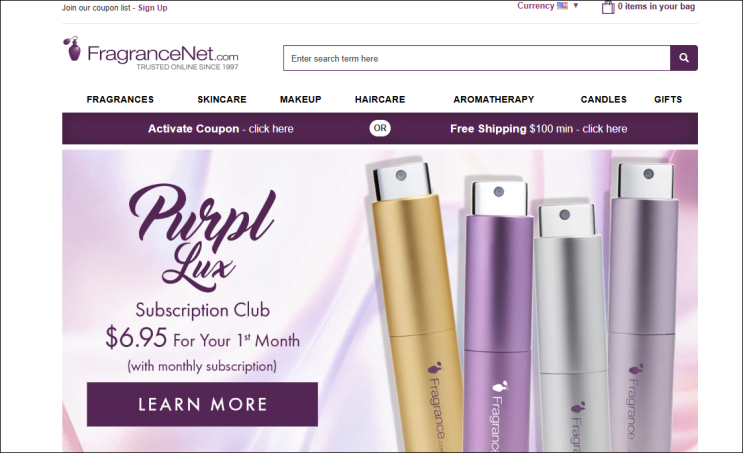Click the FragranceNet.com perfume bottle logo
This screenshot has width=743, height=453.
click(151, 54)
